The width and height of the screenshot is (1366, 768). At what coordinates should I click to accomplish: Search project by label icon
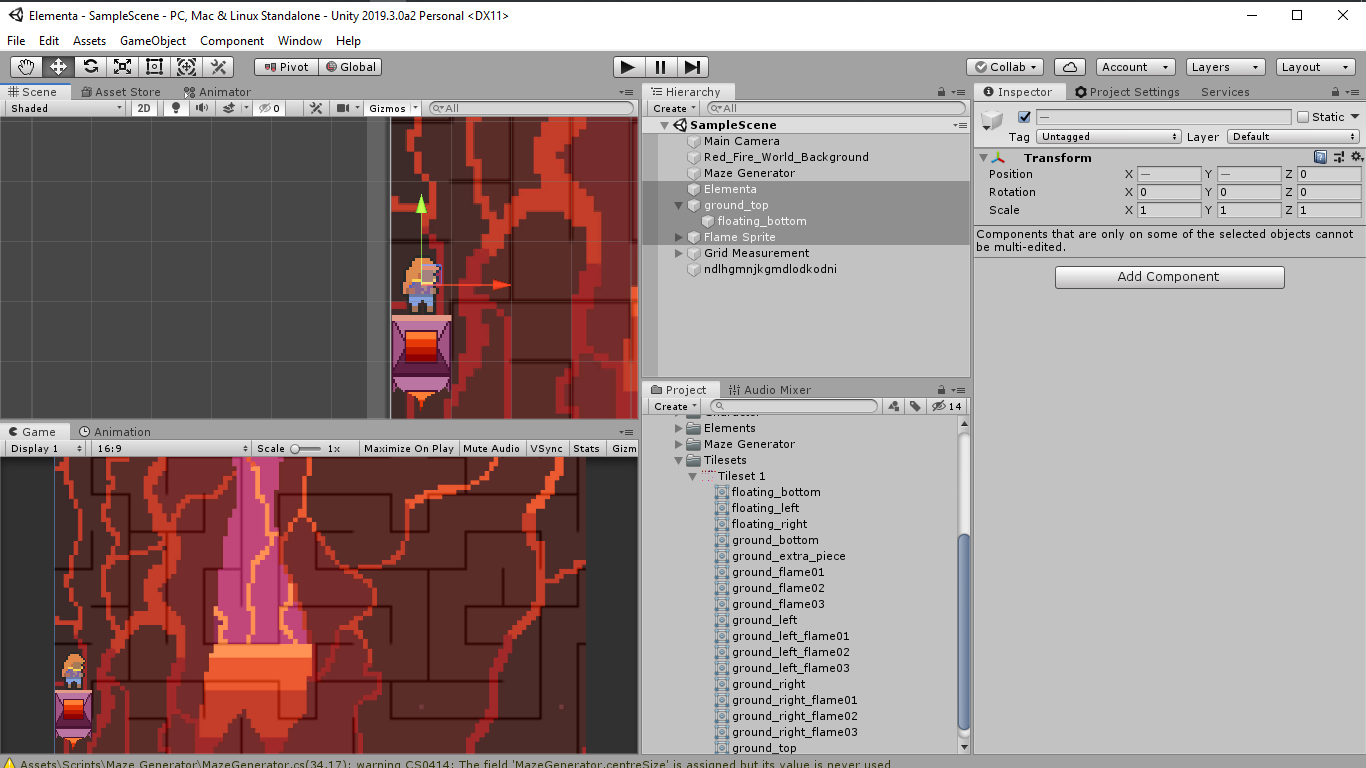click(915, 406)
